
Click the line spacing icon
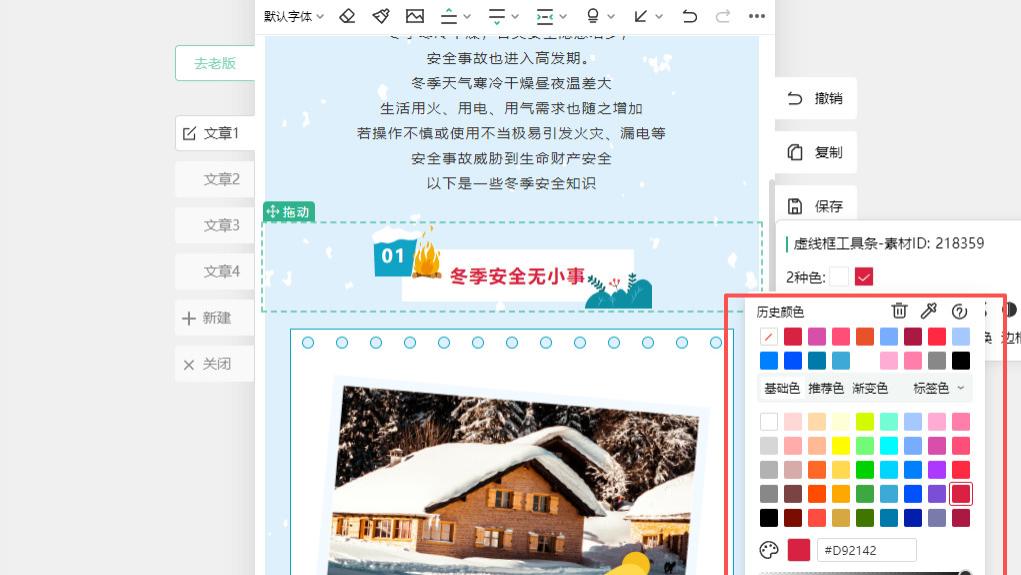(545, 16)
